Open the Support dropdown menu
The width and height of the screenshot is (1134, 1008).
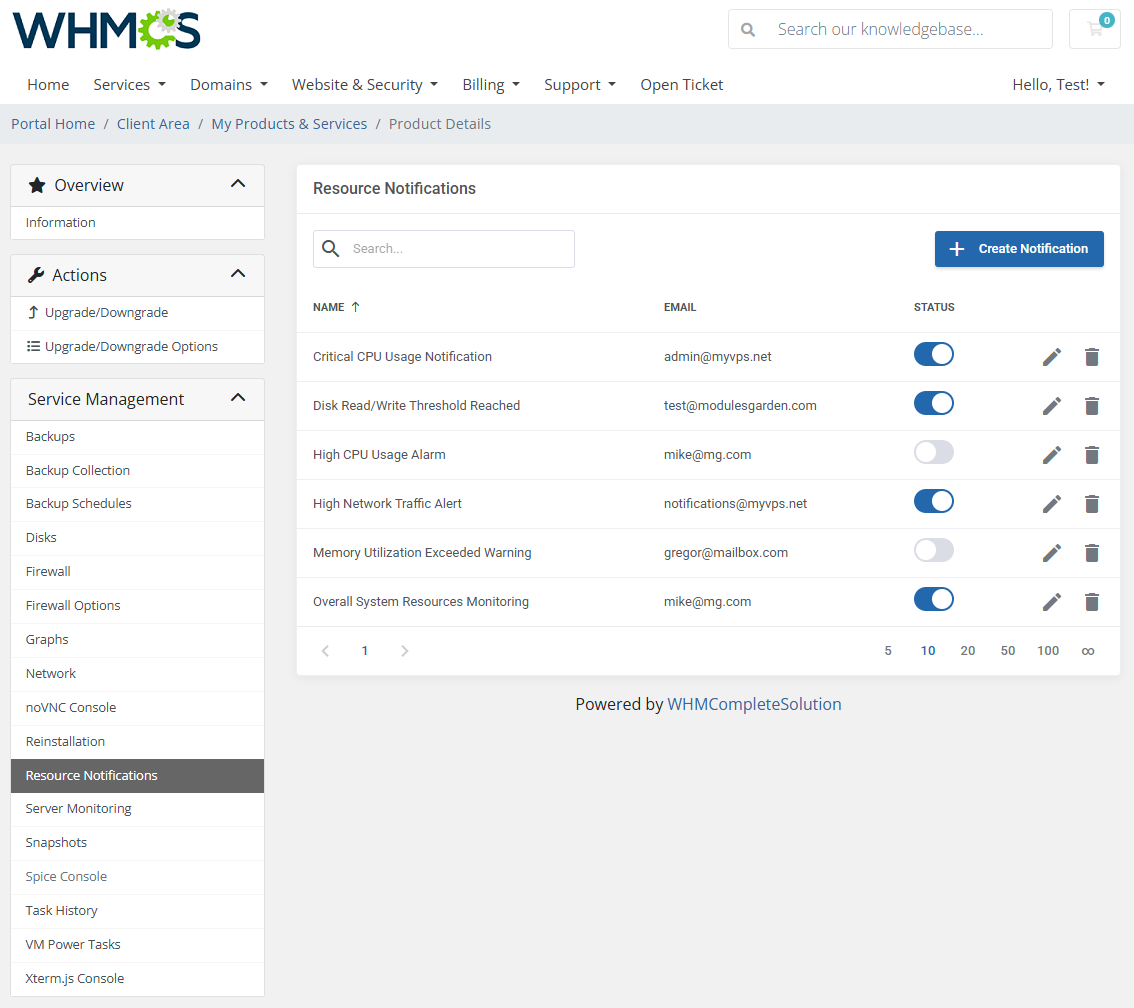(580, 85)
